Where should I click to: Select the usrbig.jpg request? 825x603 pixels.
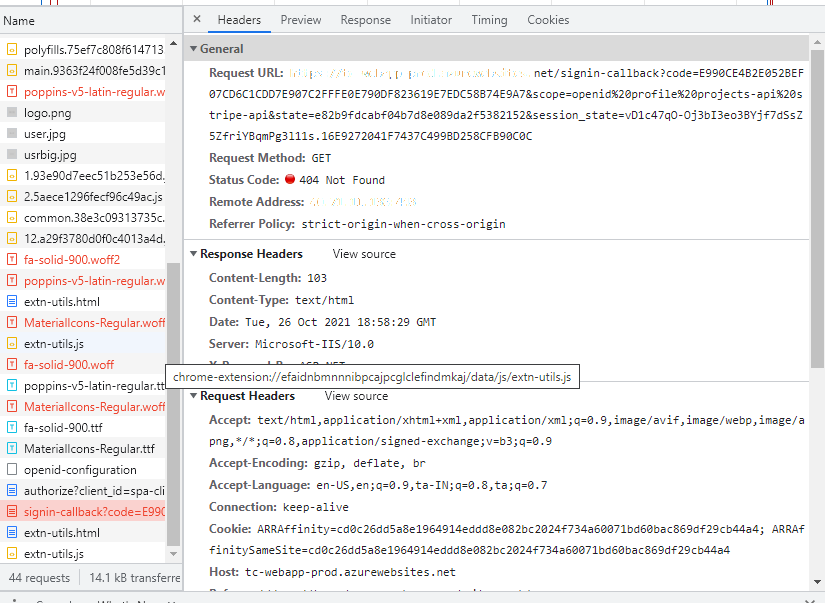pyautogui.click(x=83, y=155)
